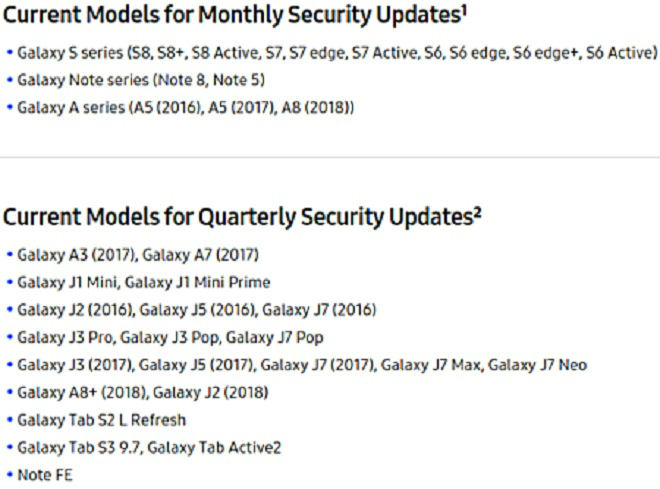Select the Galaxy A7 (2017) text
The width and height of the screenshot is (660, 489).
coord(200,254)
